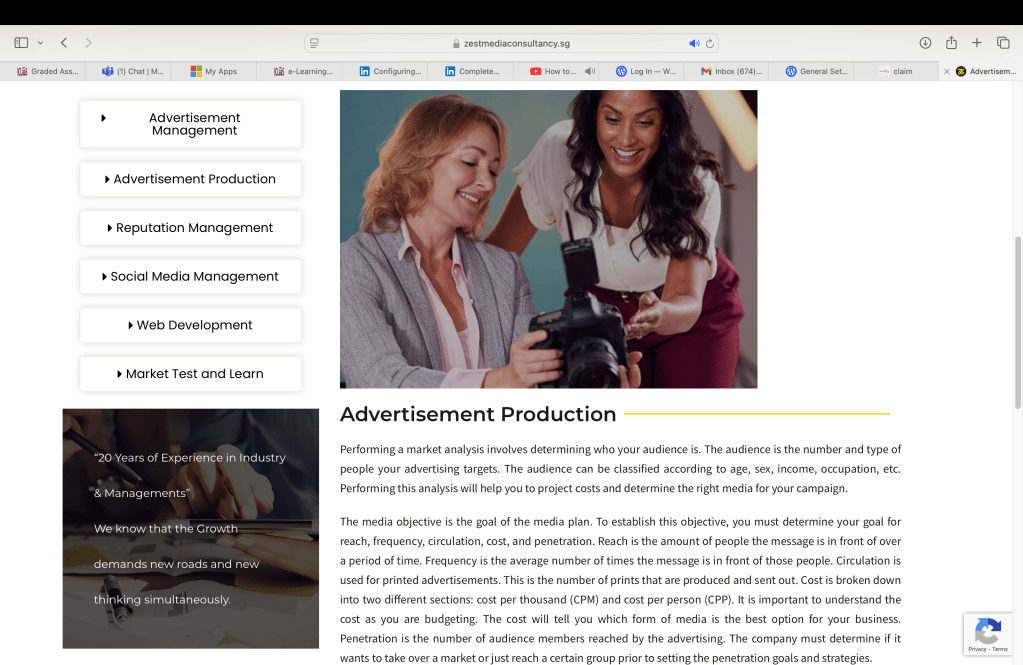Open a new tab with plus icon
The image size is (1023, 665).
pos(977,43)
